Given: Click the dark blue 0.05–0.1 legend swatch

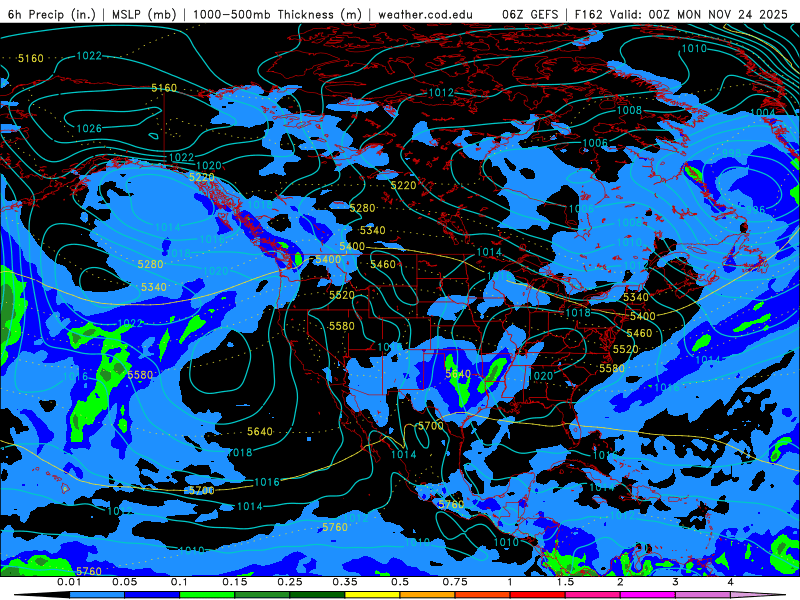Looking at the screenshot, I should [x=152, y=595].
